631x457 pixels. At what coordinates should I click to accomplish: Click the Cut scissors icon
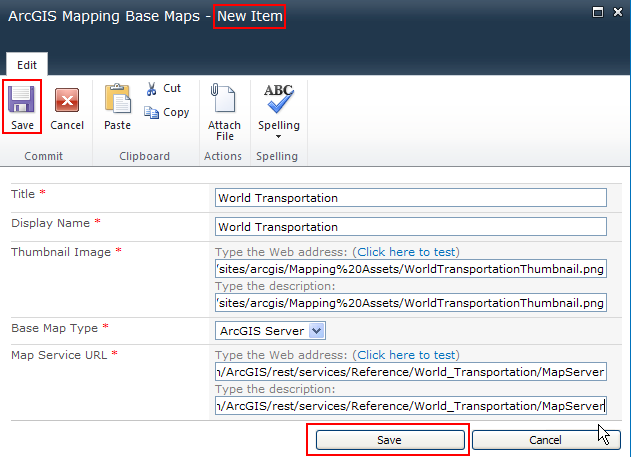153,89
